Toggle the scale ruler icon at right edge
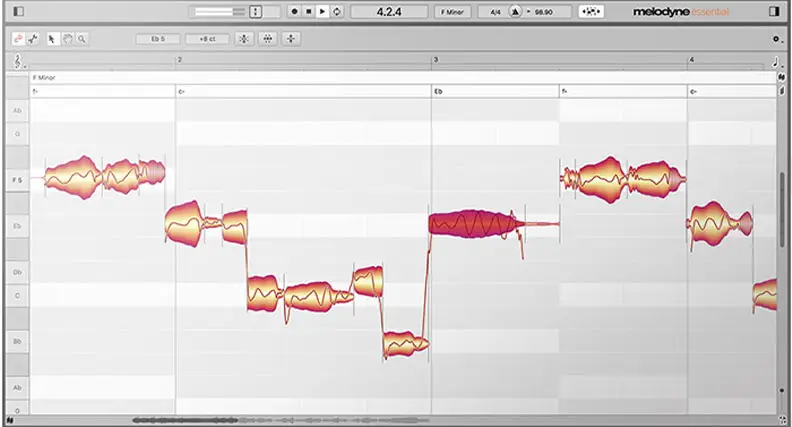 click(x=782, y=78)
